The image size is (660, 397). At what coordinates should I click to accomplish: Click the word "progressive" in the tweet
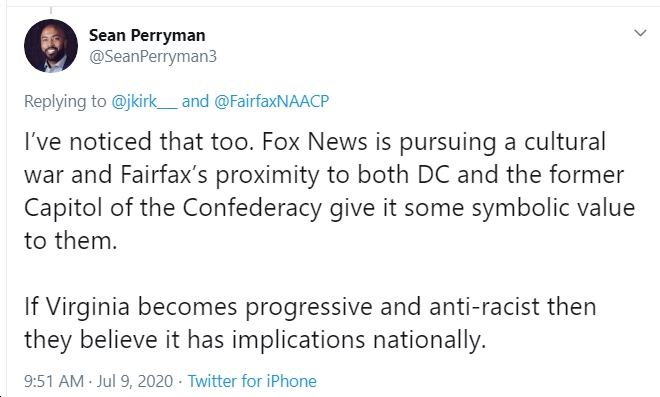point(309,307)
